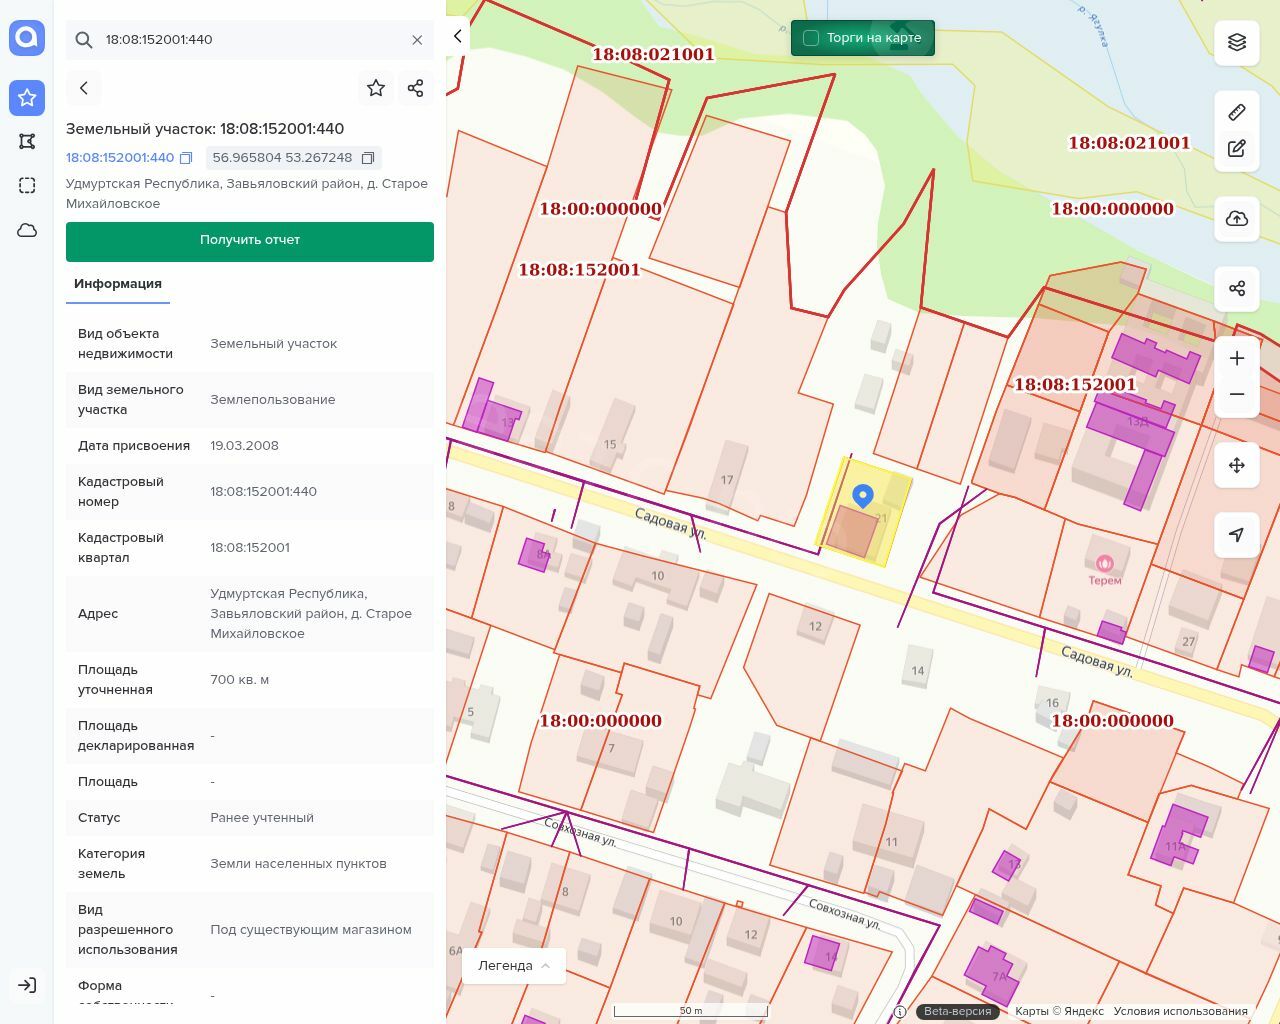This screenshot has width=1280, height=1024.
Task: Collapse the left information sidebar
Action: 458,36
